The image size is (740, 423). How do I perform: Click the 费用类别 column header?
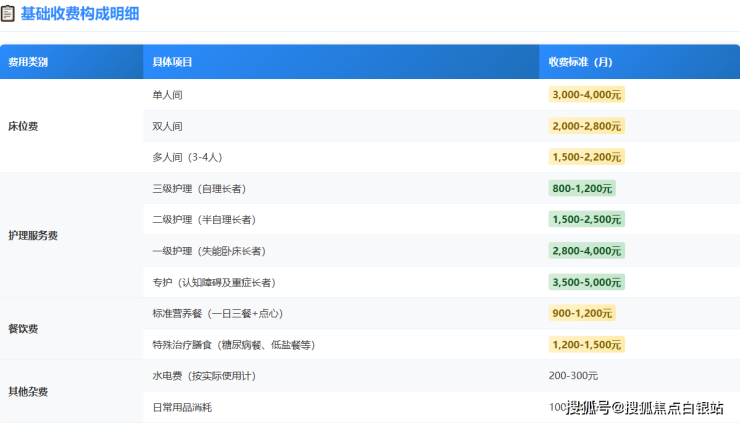[x=28, y=62]
